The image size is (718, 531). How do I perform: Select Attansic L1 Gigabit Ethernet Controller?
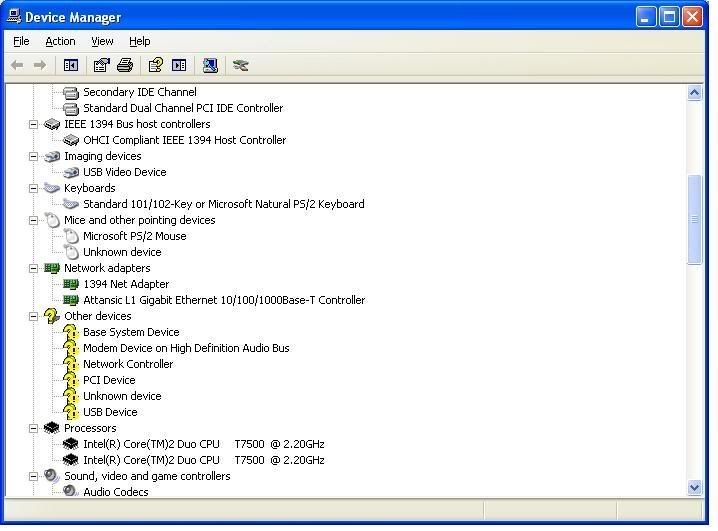pyautogui.click(x=224, y=300)
